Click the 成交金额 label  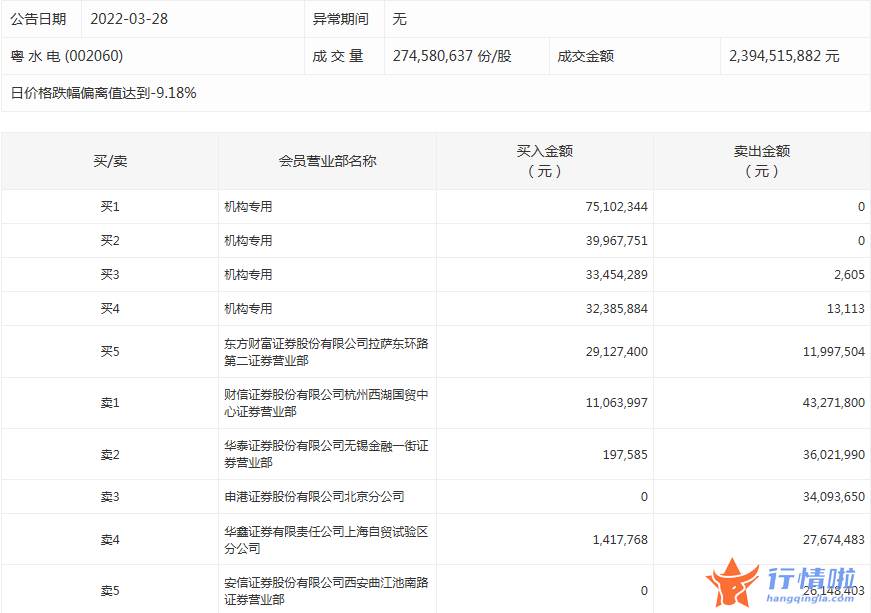pos(585,56)
